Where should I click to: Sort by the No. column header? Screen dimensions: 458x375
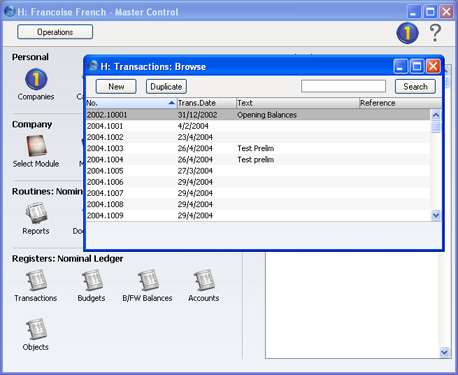click(131, 103)
